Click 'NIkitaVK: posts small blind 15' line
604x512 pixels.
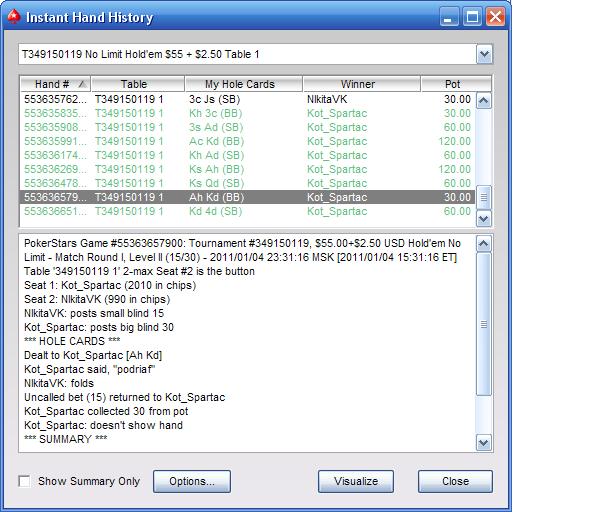coord(94,313)
